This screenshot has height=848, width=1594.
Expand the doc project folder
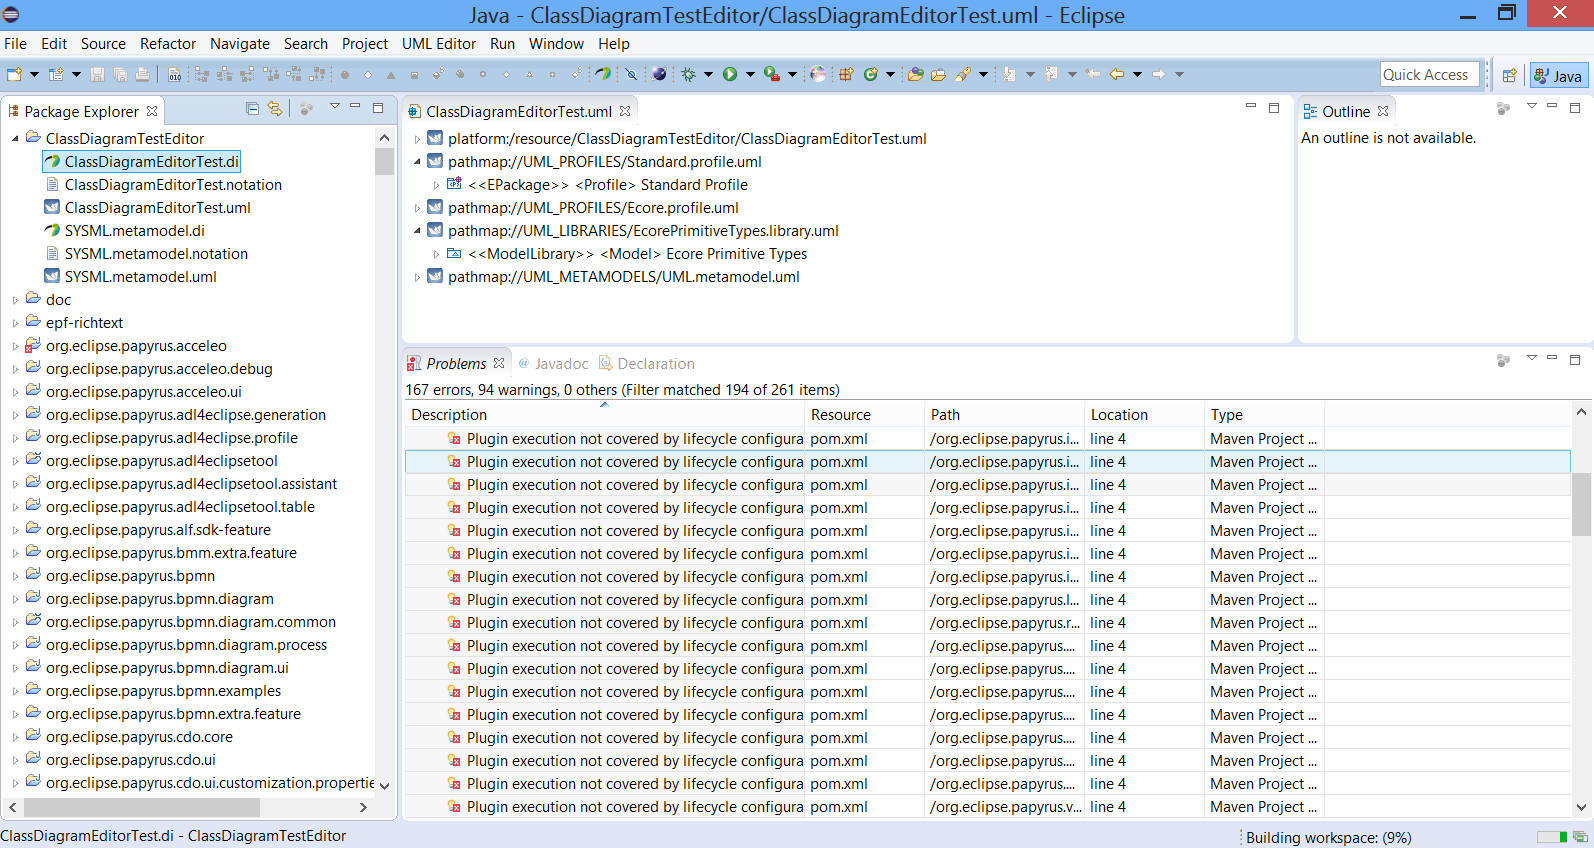tap(15, 299)
